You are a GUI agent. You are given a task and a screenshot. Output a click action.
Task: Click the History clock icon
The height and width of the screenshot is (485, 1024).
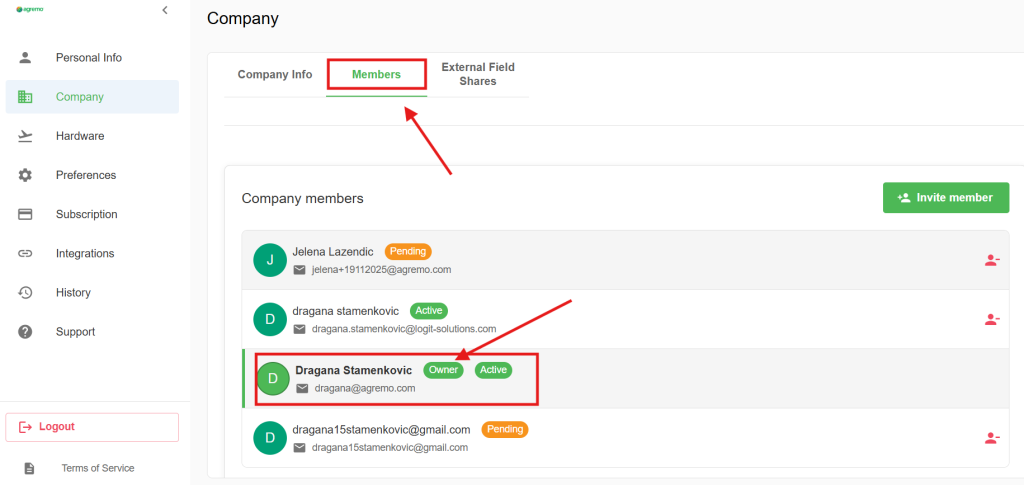click(26, 292)
